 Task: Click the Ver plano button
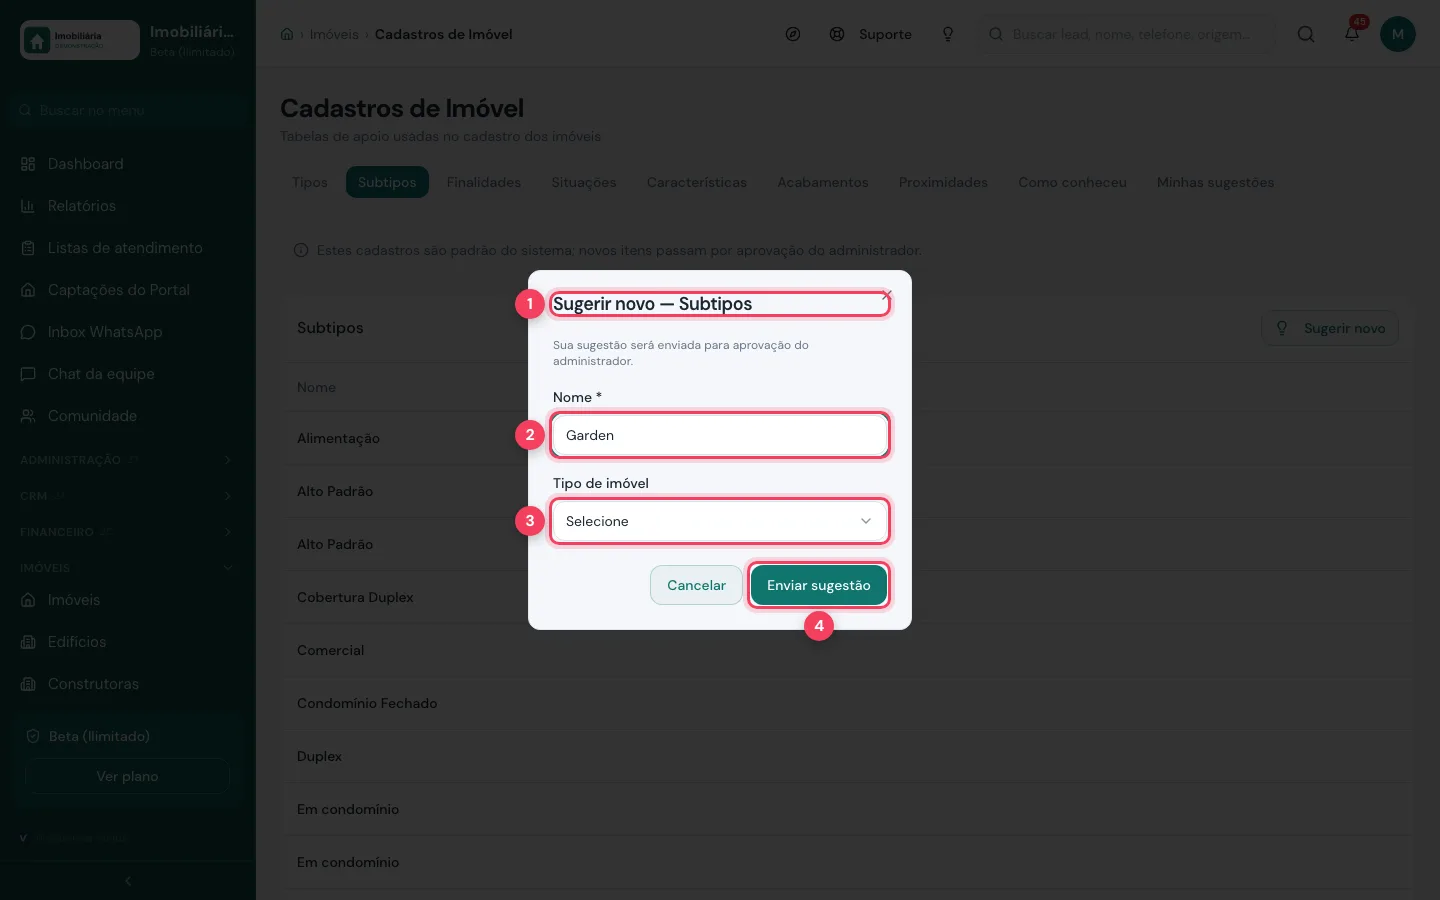pyautogui.click(x=128, y=776)
